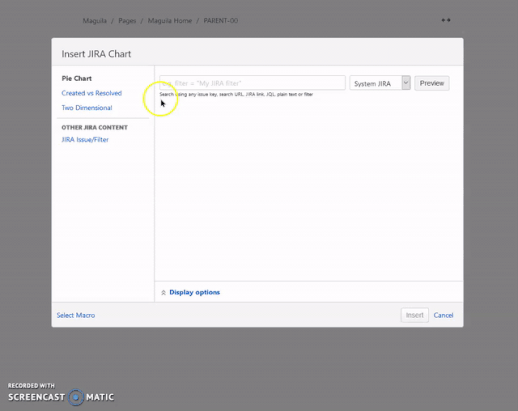Open PARENT-00 breadcrumb link
This screenshot has height=411, width=518.
click(x=221, y=21)
